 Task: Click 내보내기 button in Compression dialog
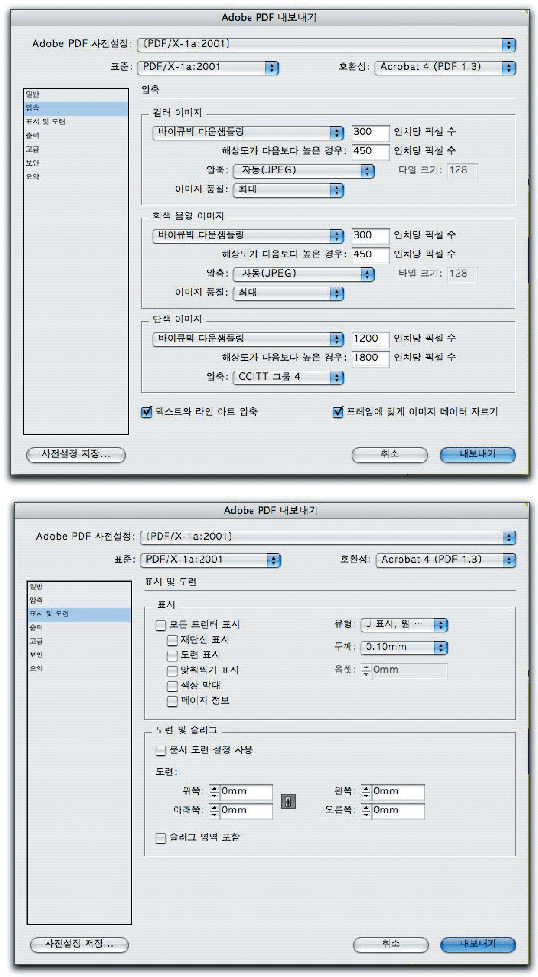pyautogui.click(x=478, y=455)
